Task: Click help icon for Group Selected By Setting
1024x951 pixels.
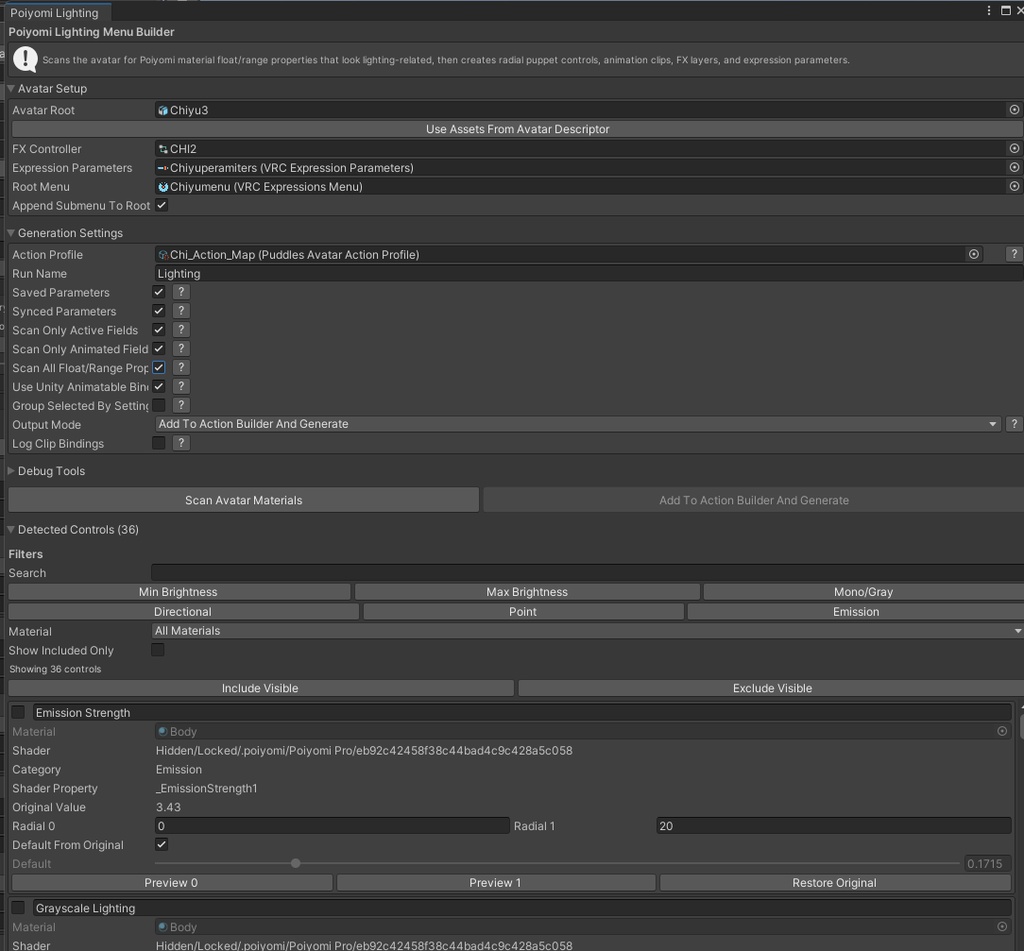Action: click(181, 406)
